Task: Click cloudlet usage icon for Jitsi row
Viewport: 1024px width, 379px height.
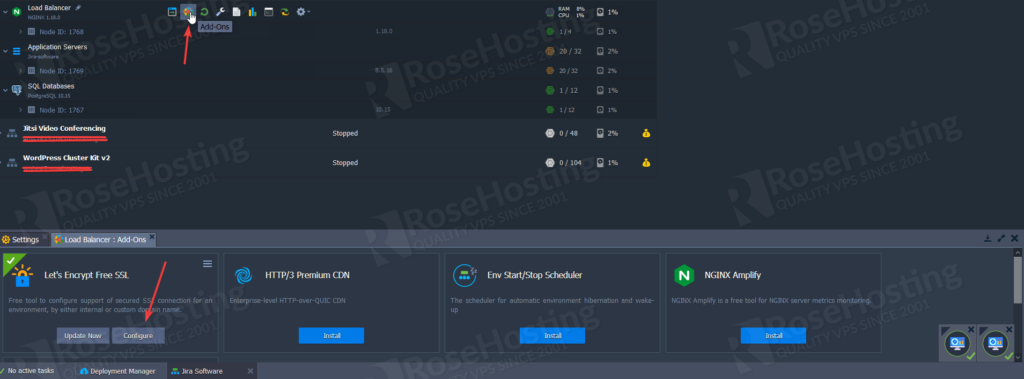Action: 550,133
